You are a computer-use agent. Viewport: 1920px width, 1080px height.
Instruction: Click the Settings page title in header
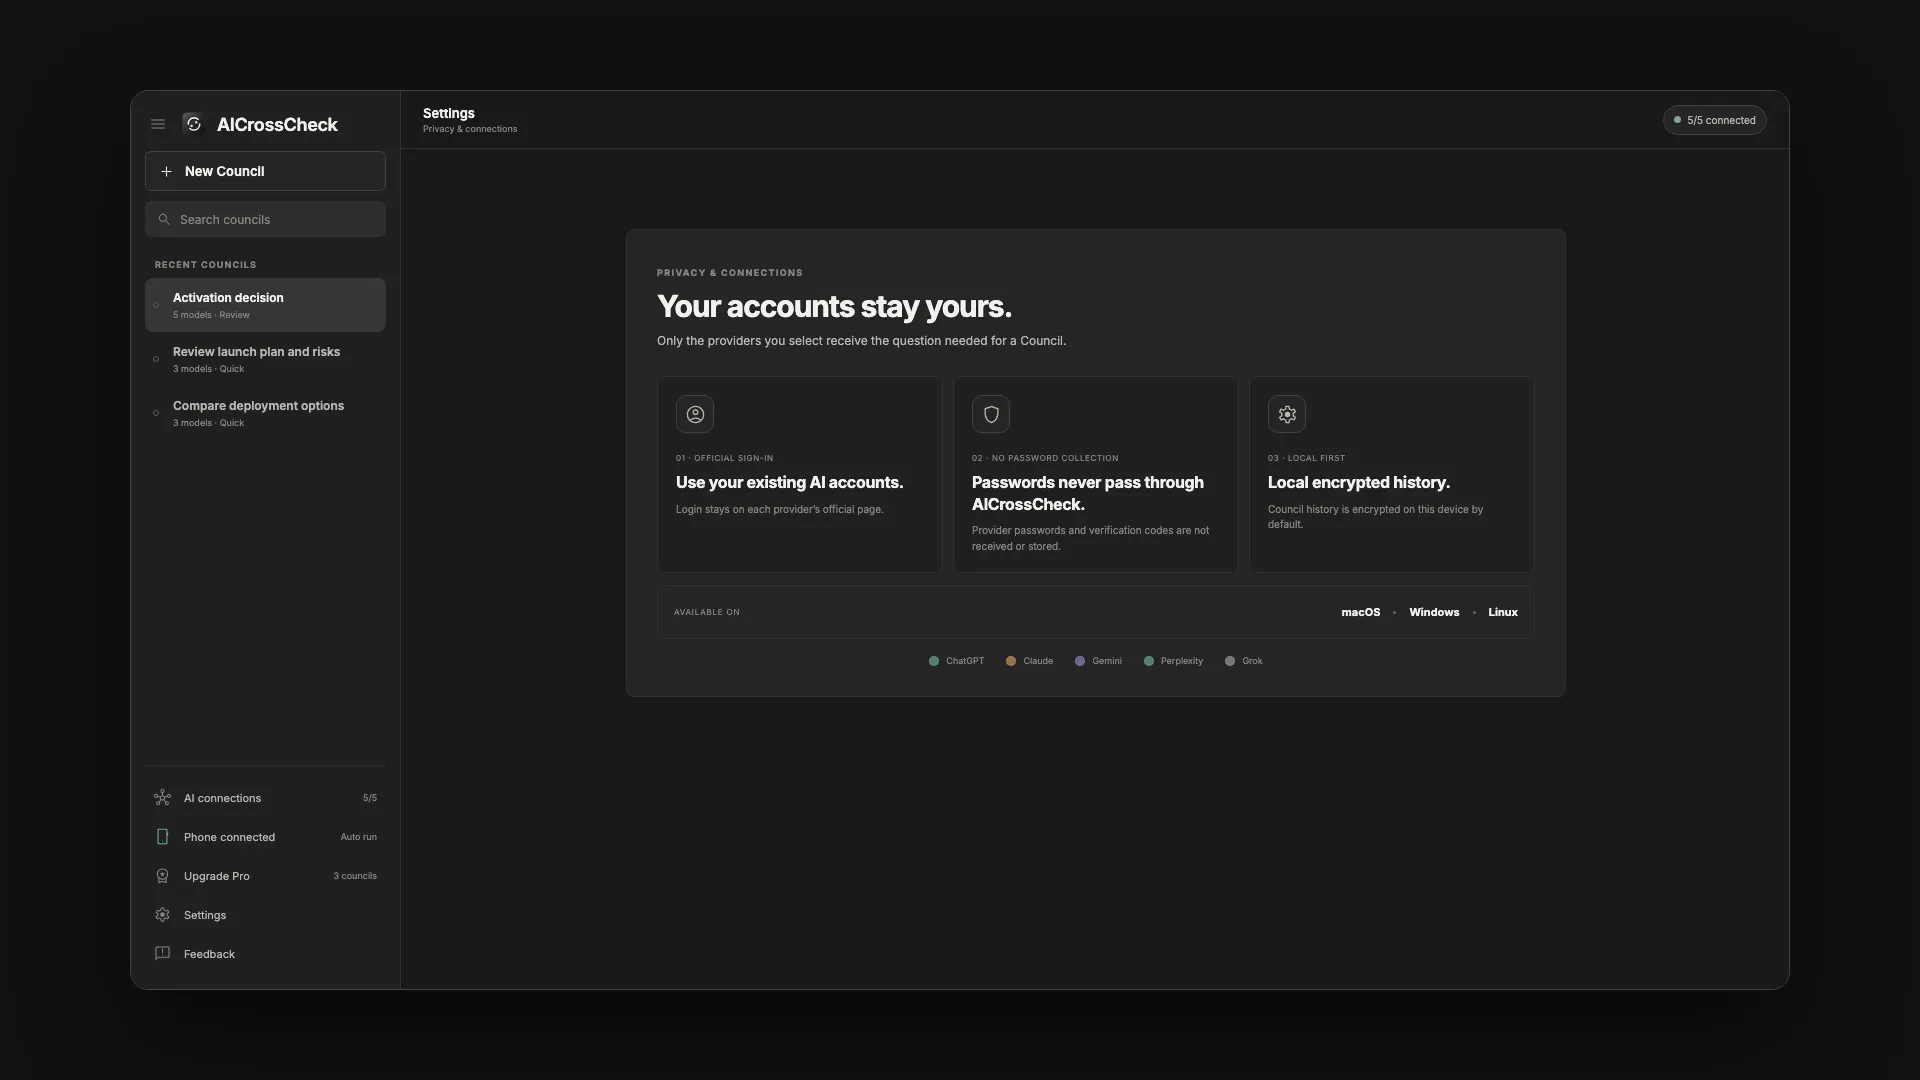[x=449, y=113]
